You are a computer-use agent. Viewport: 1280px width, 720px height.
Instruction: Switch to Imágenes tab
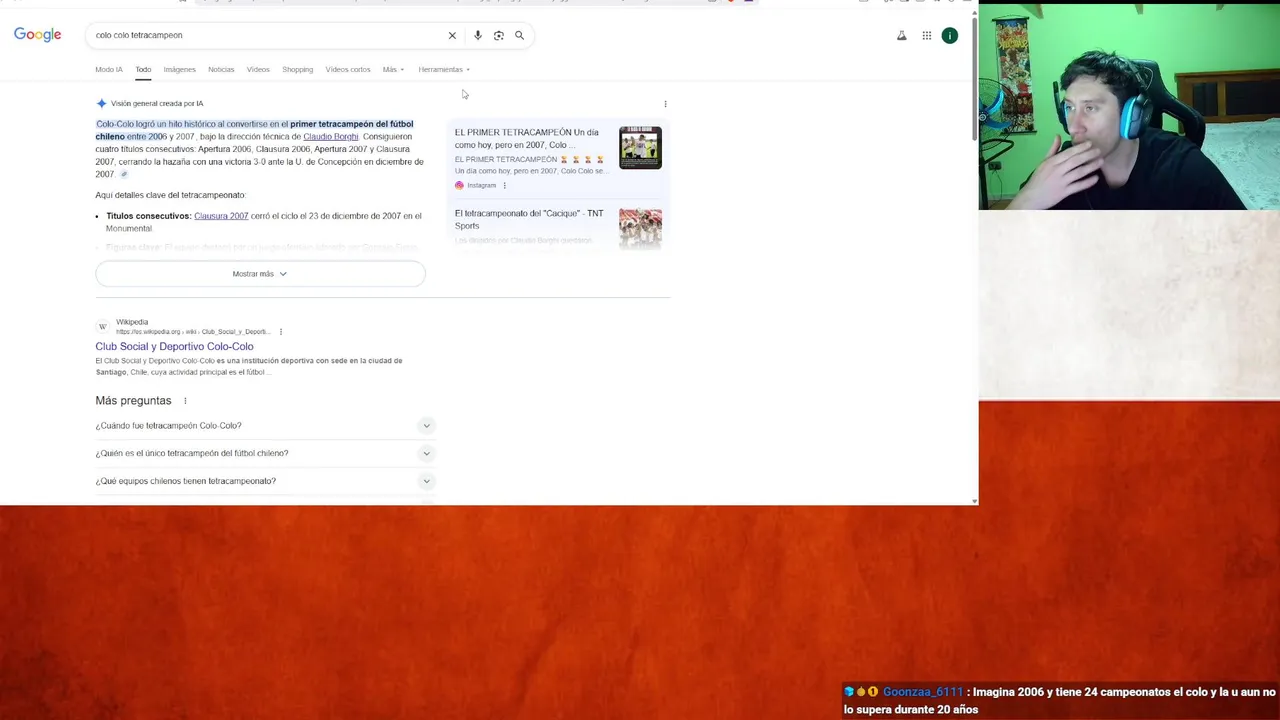(180, 69)
